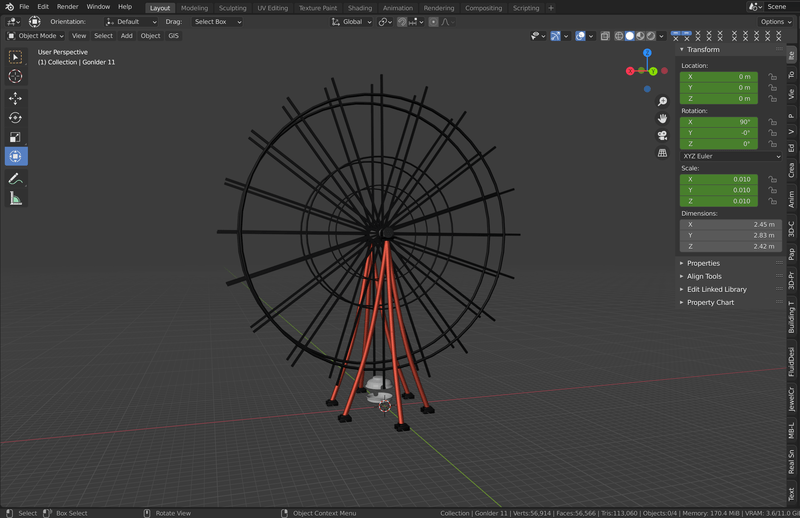The width and height of the screenshot is (800, 518).
Task: Choose the Measure tool
Action: coord(15,198)
